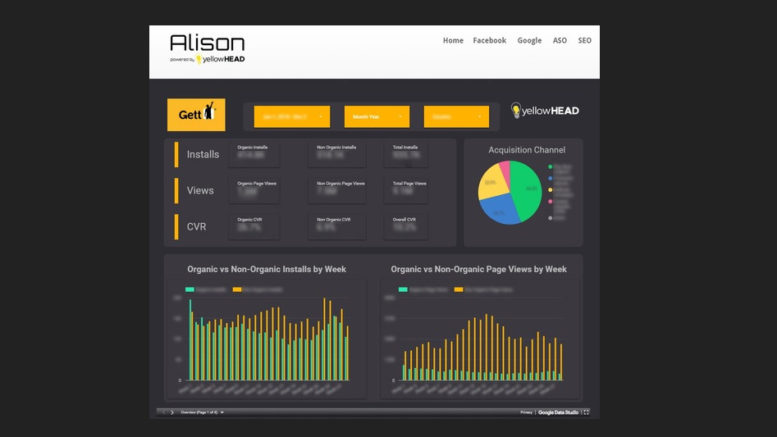This screenshot has width=777, height=437.
Task: Click the 'Installs' row label
Action: [203, 155]
